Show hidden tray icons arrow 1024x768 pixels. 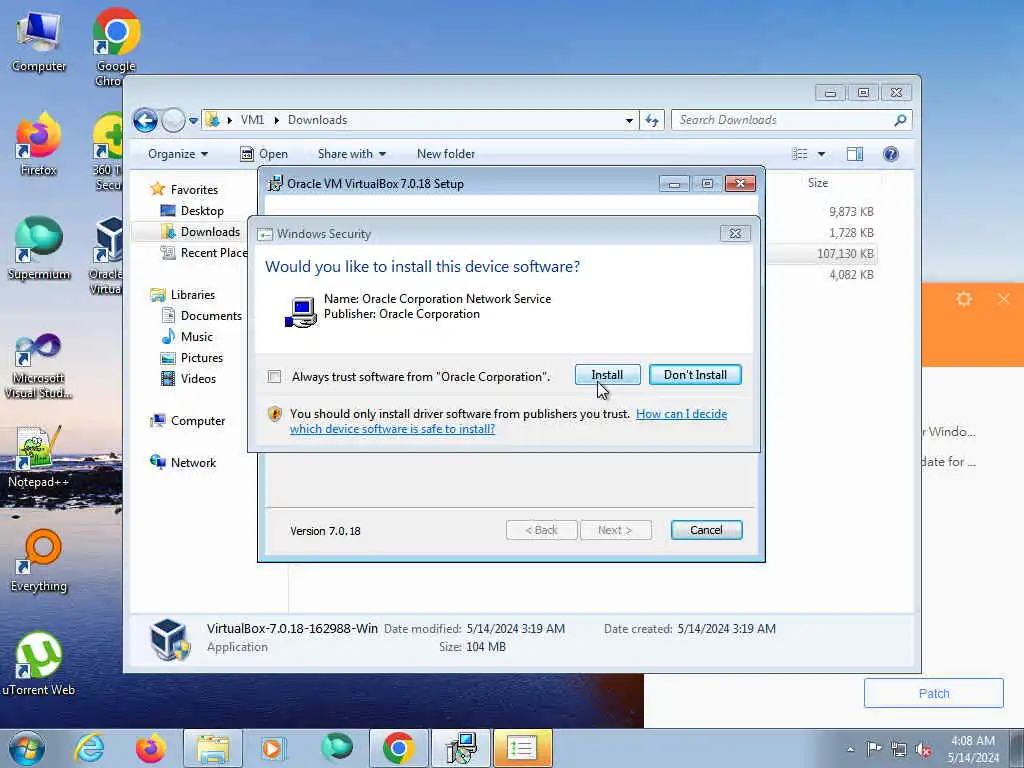coord(850,749)
